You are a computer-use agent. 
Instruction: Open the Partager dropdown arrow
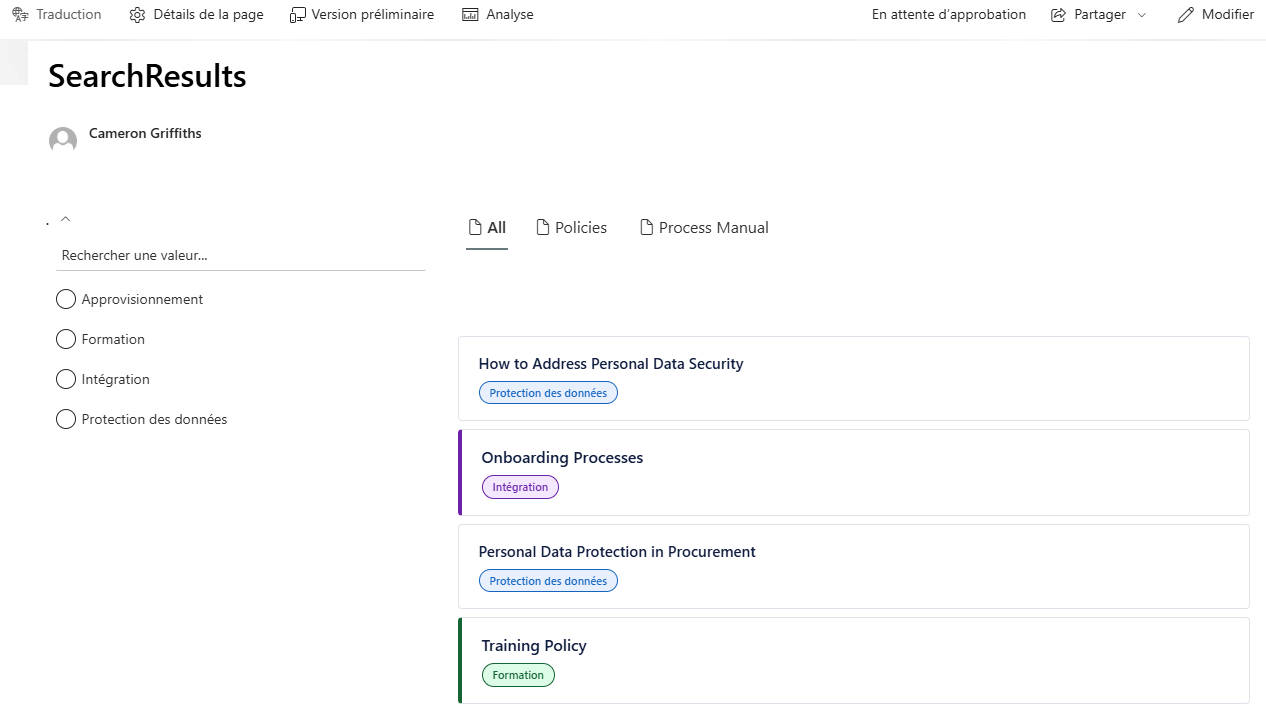click(1142, 15)
